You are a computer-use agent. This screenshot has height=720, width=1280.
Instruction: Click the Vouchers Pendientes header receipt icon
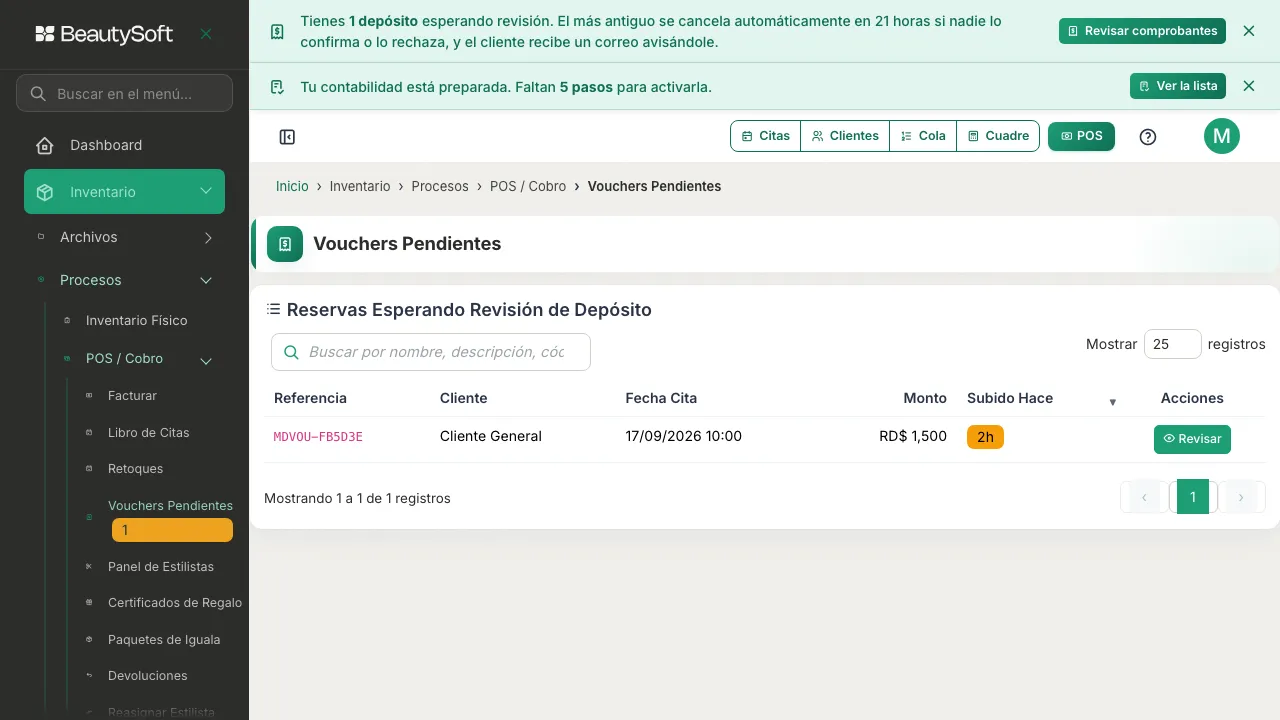pos(285,244)
